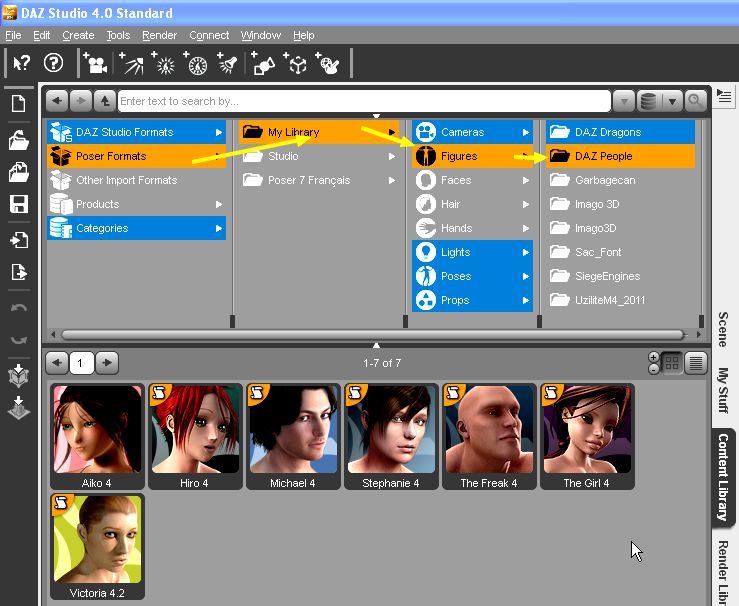Open search history dropdown arrow
This screenshot has height=606, width=739.
pos(624,100)
